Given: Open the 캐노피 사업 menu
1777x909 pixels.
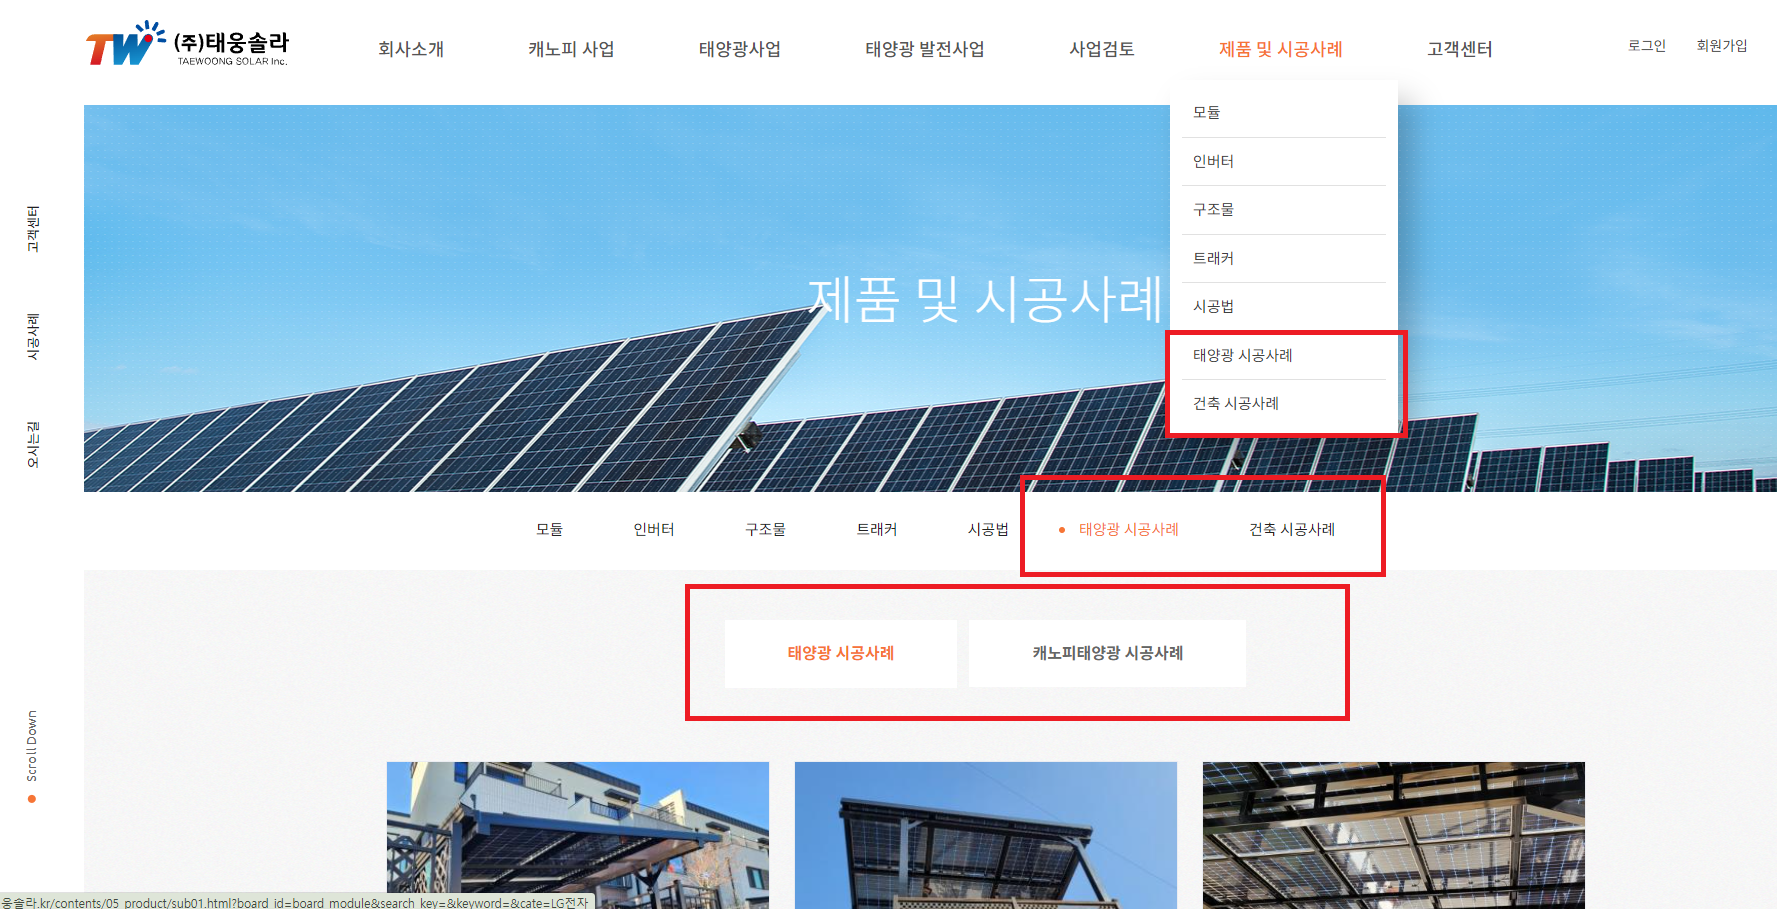Looking at the screenshot, I should click(x=571, y=49).
